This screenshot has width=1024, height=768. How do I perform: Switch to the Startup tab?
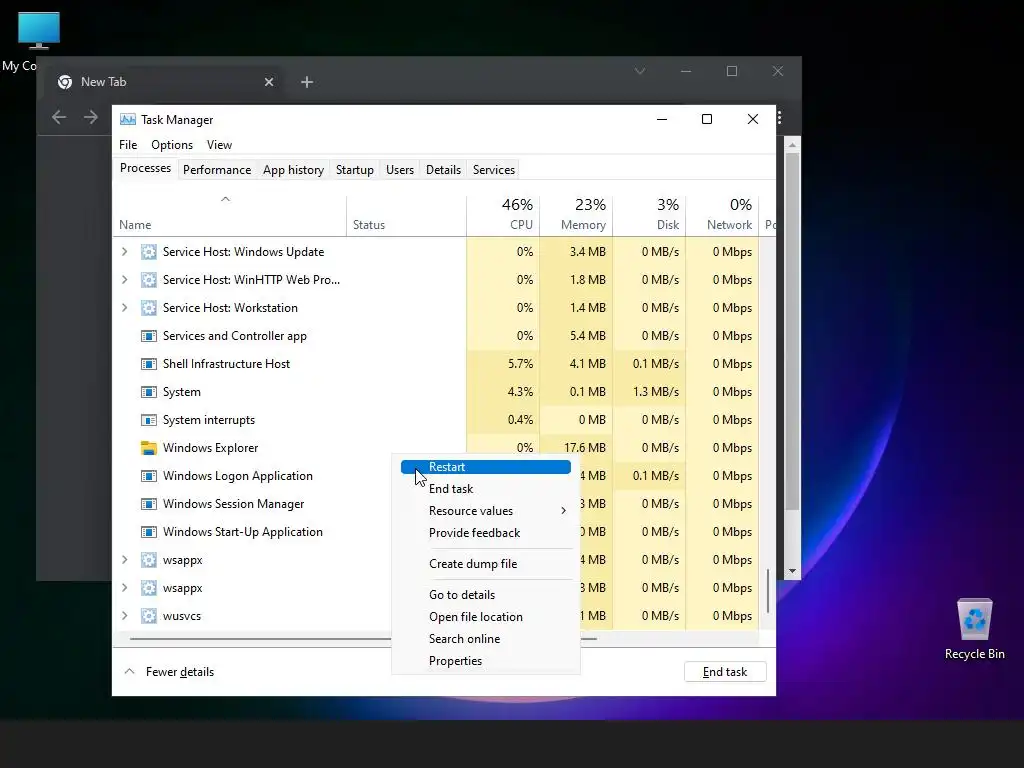355,170
